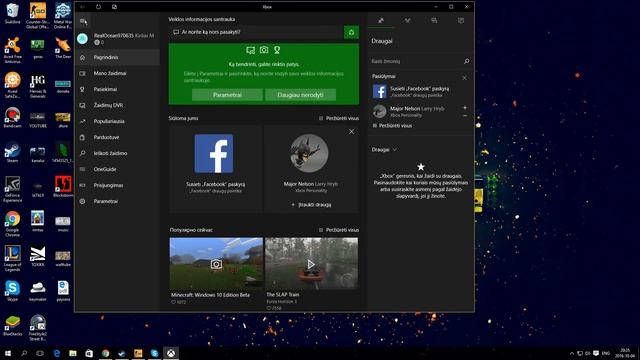Open Google Chrome desktop shortcut
Viewport: 640px width, 360px height.
pyautogui.click(x=12, y=224)
